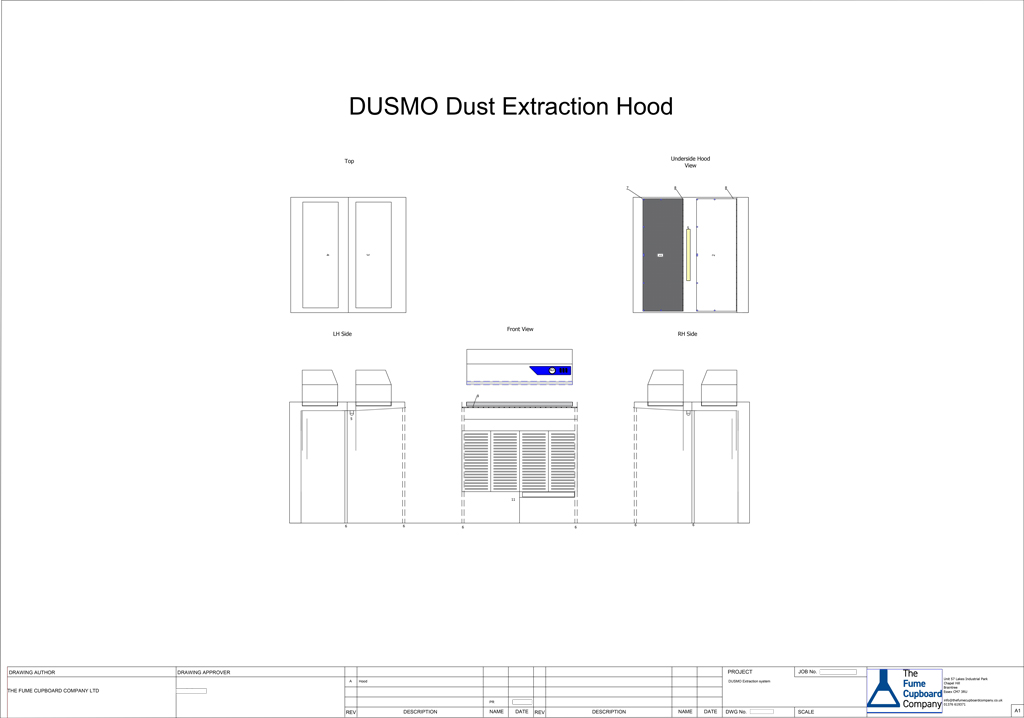The image size is (1024, 718).
Task: Click the blue flask logo icon
Action: tap(883, 689)
